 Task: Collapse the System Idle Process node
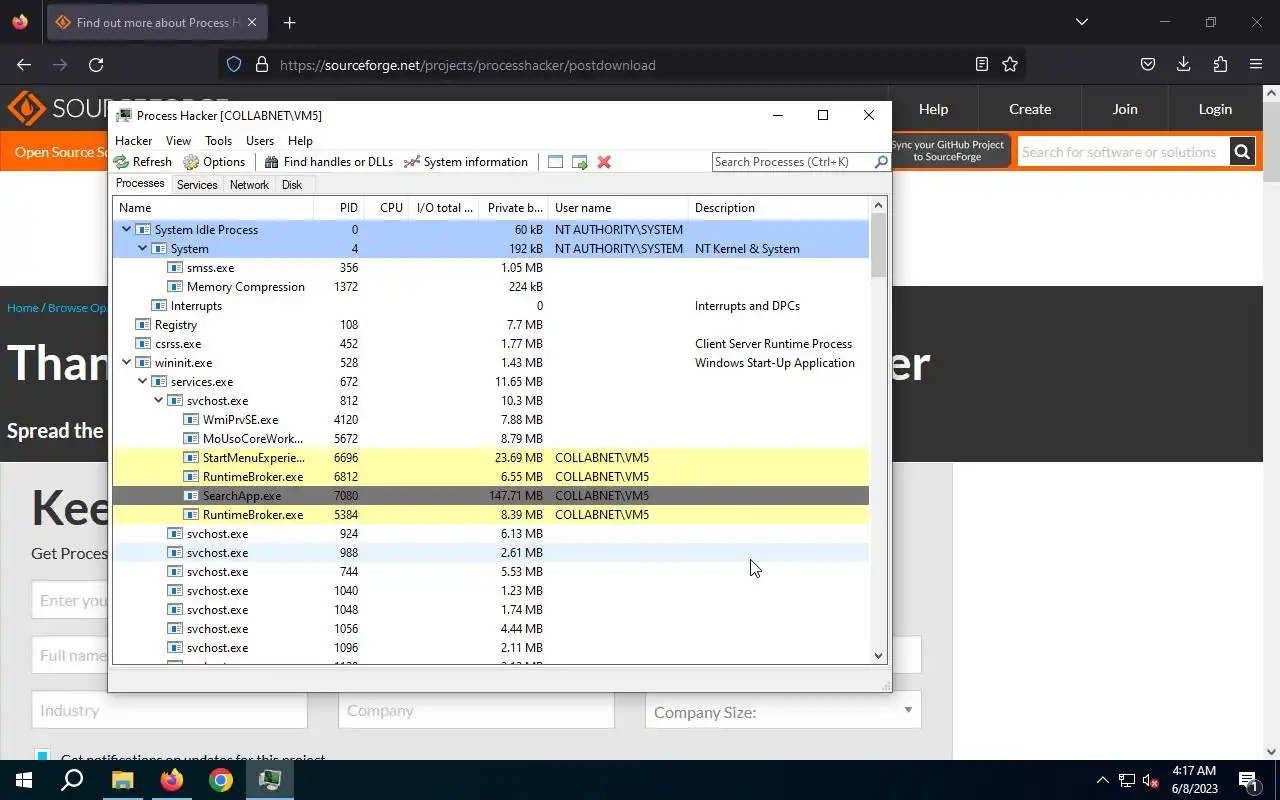126,230
